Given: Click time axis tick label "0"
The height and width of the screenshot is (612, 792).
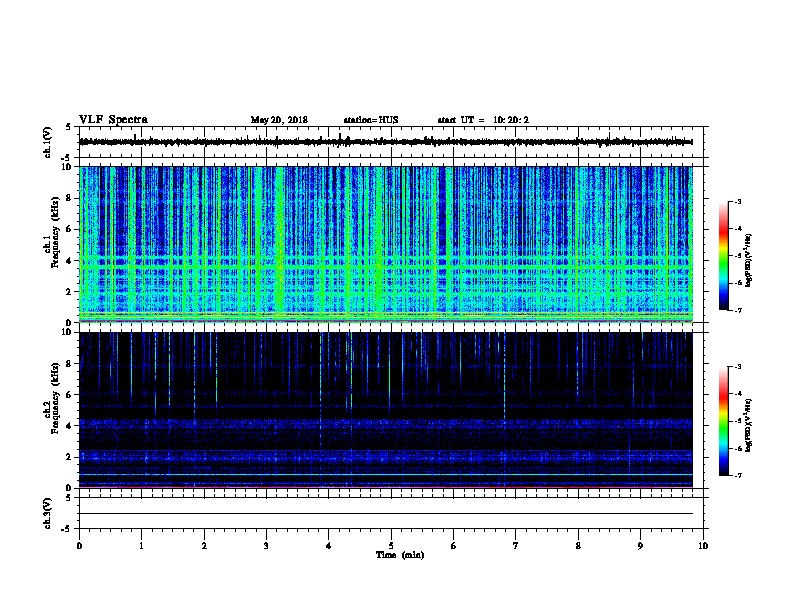Looking at the screenshot, I should (x=79, y=546).
